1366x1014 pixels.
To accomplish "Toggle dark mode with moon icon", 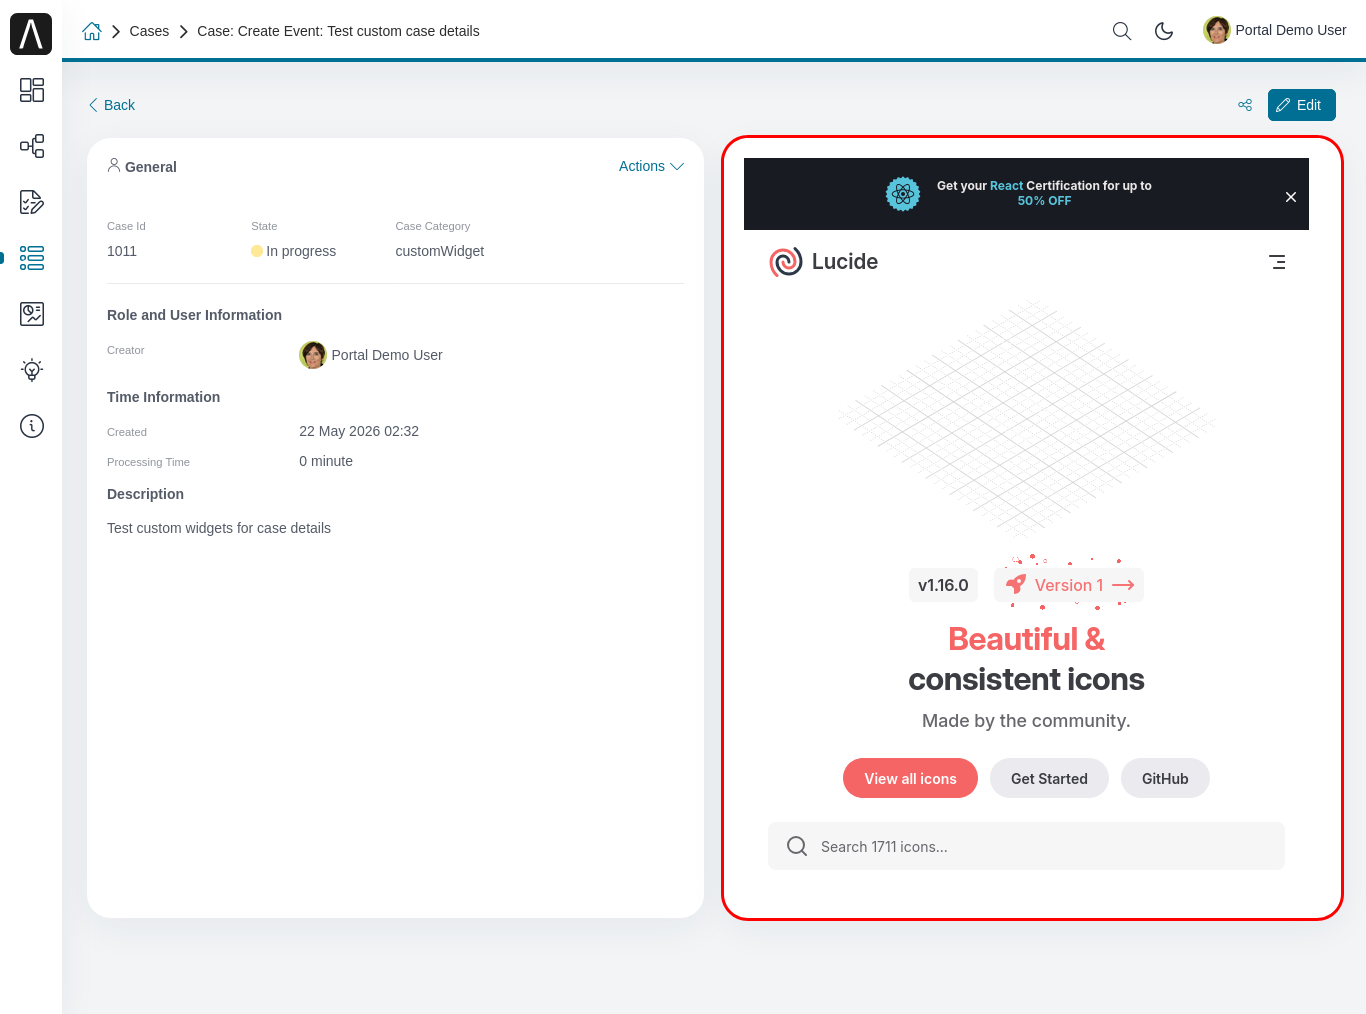I will click(1164, 31).
